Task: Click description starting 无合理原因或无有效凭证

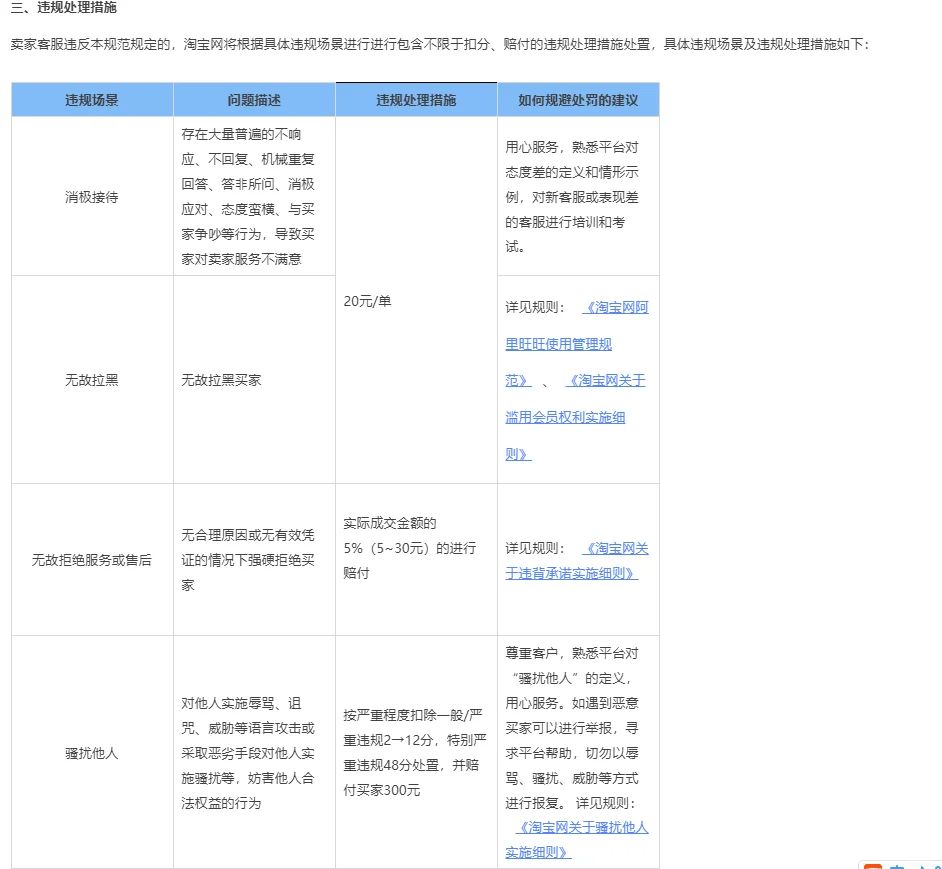Action: (x=248, y=560)
